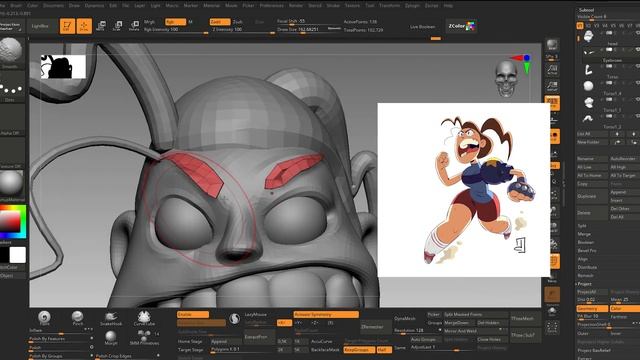Select the Rotate transform tool icon

click(134, 26)
